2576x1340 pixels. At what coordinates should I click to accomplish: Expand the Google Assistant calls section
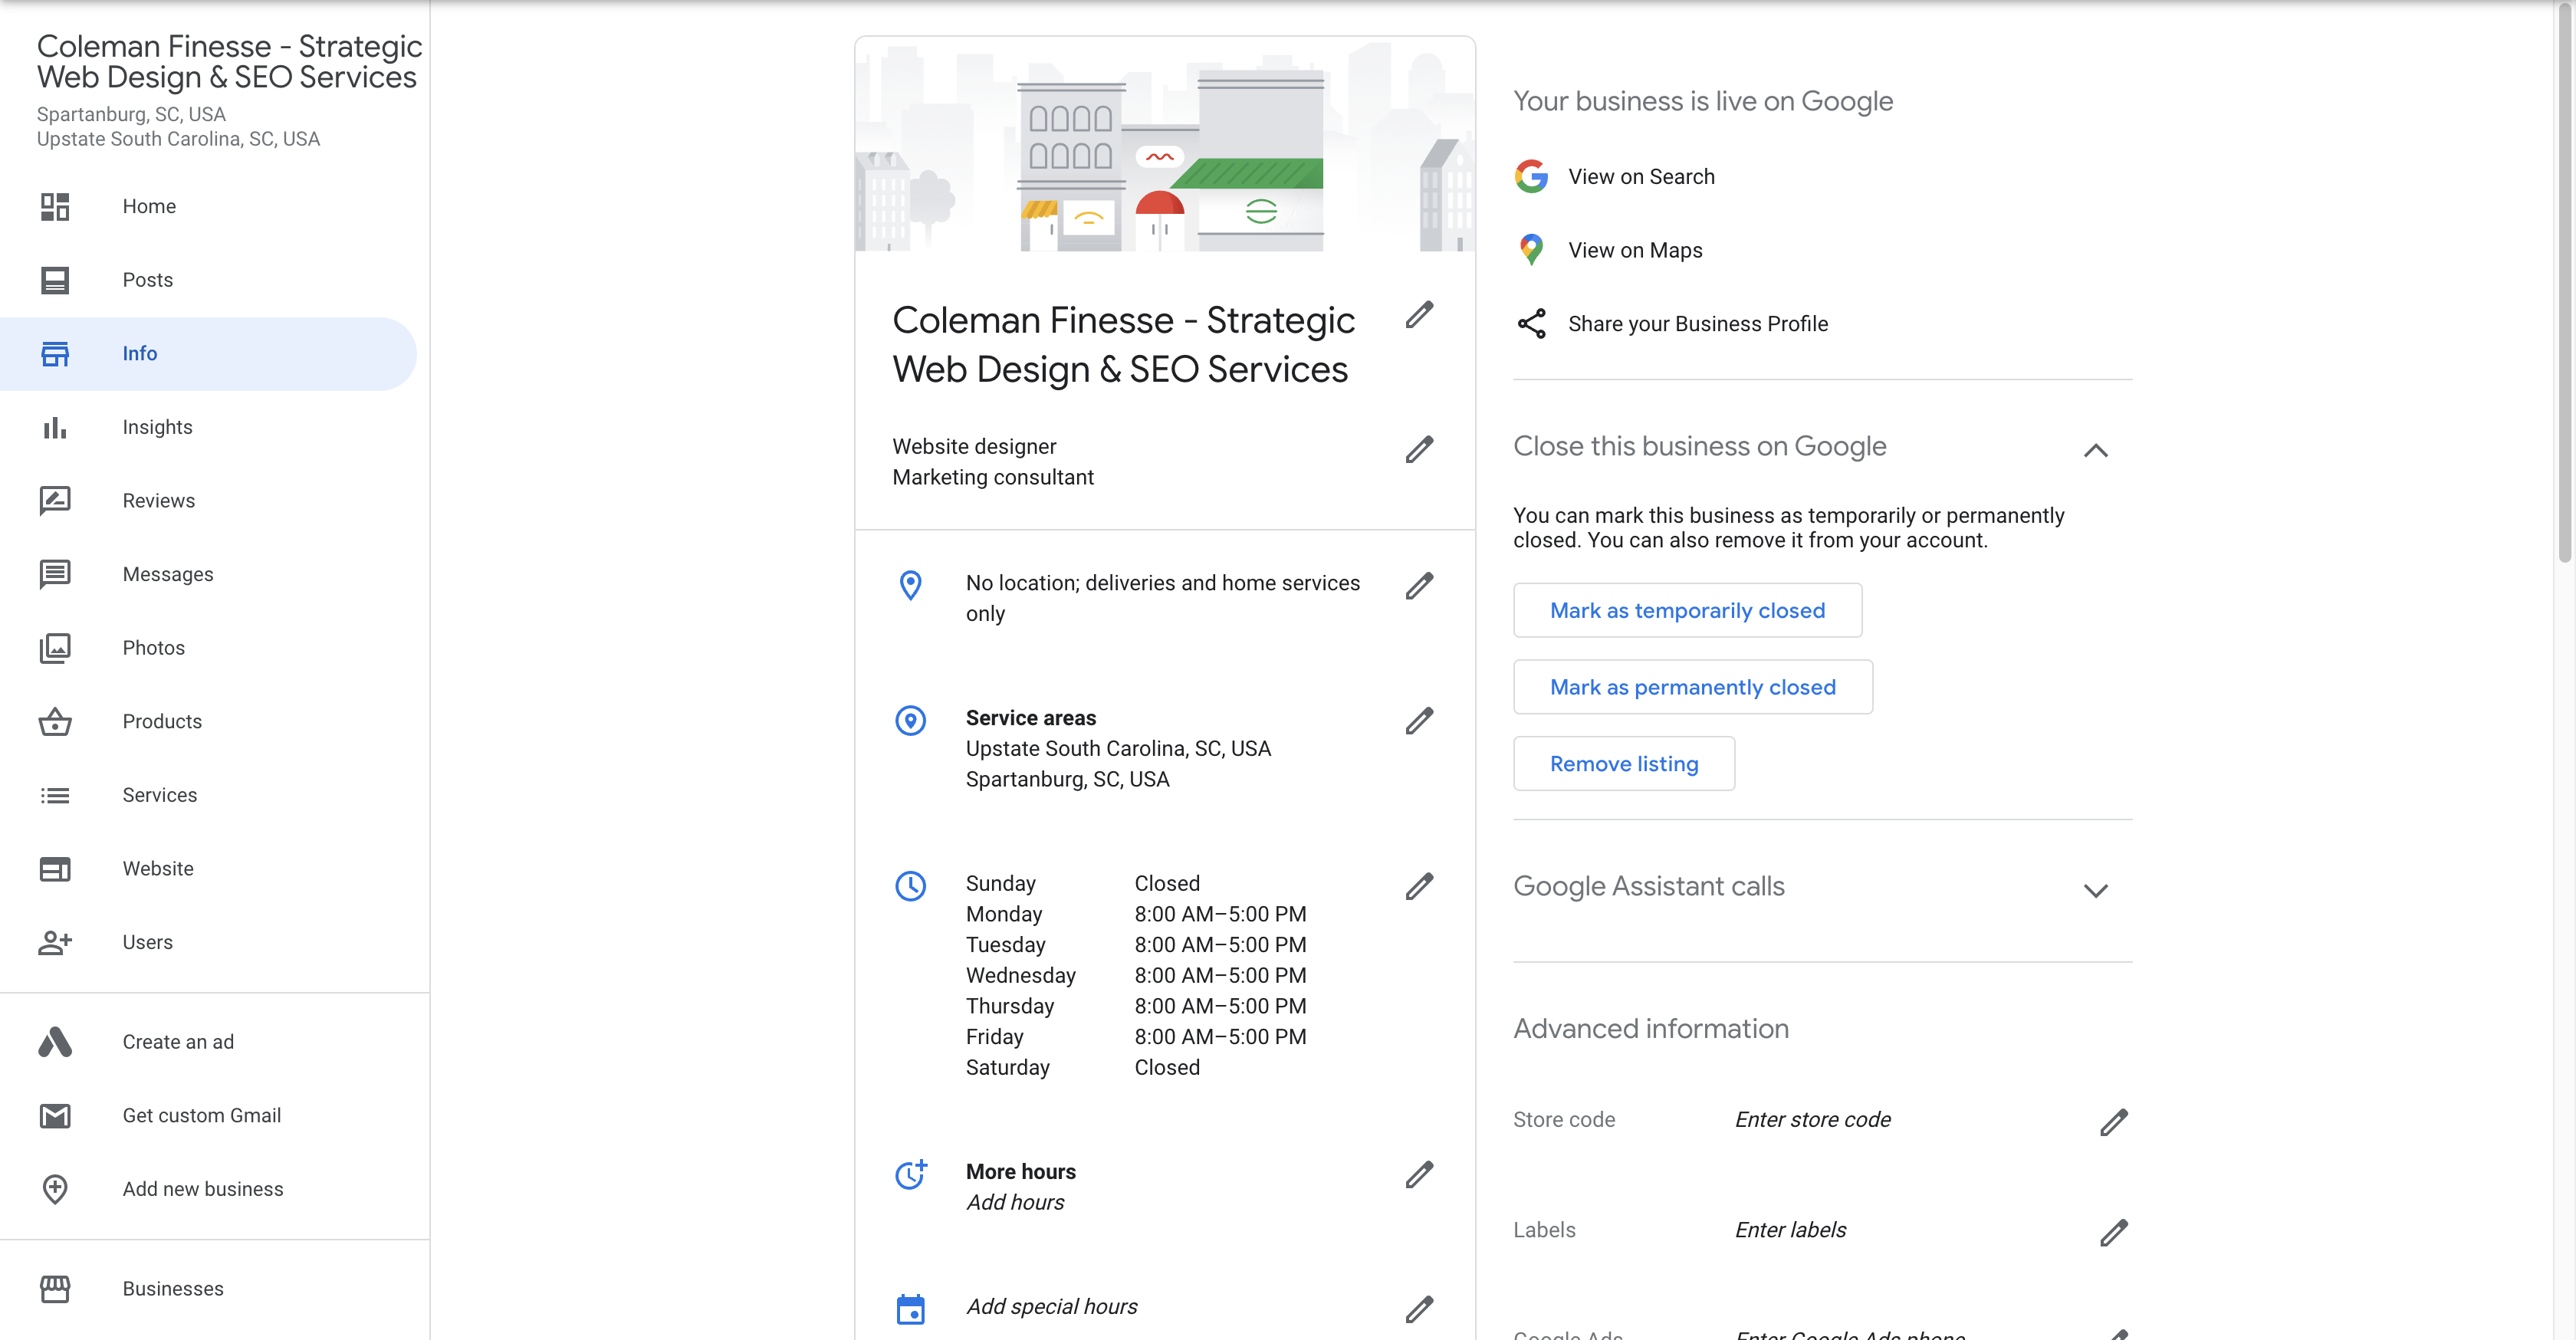click(x=2095, y=891)
